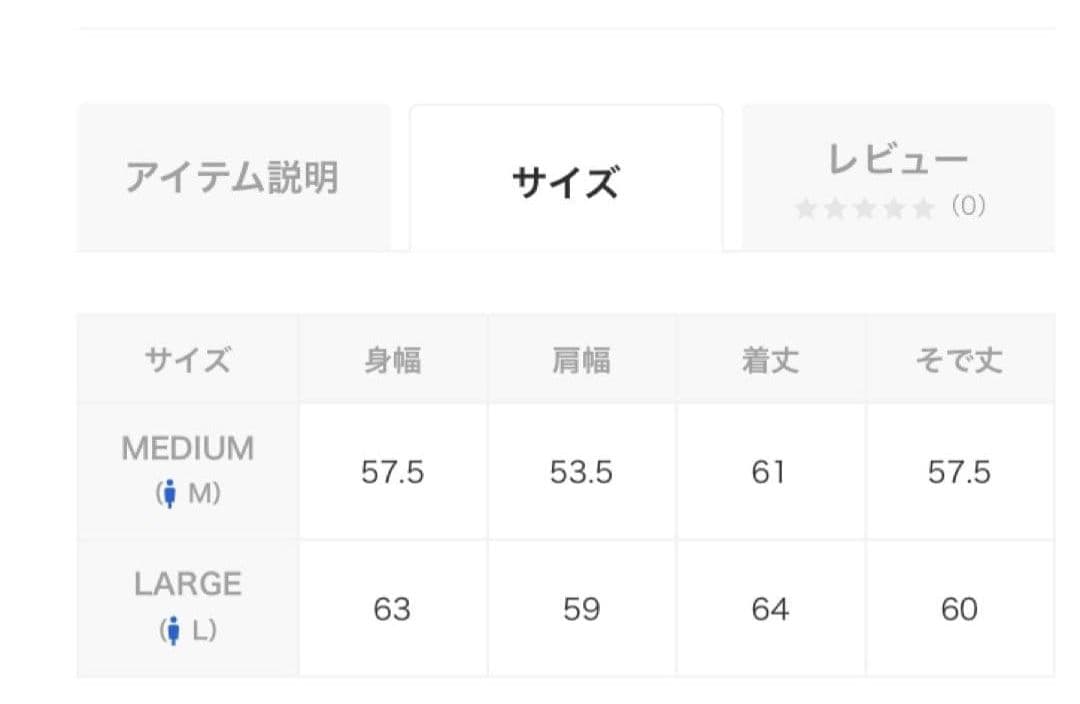Click the blue person icon beside L
Viewport: 1080px width, 704px height.
click(173, 630)
